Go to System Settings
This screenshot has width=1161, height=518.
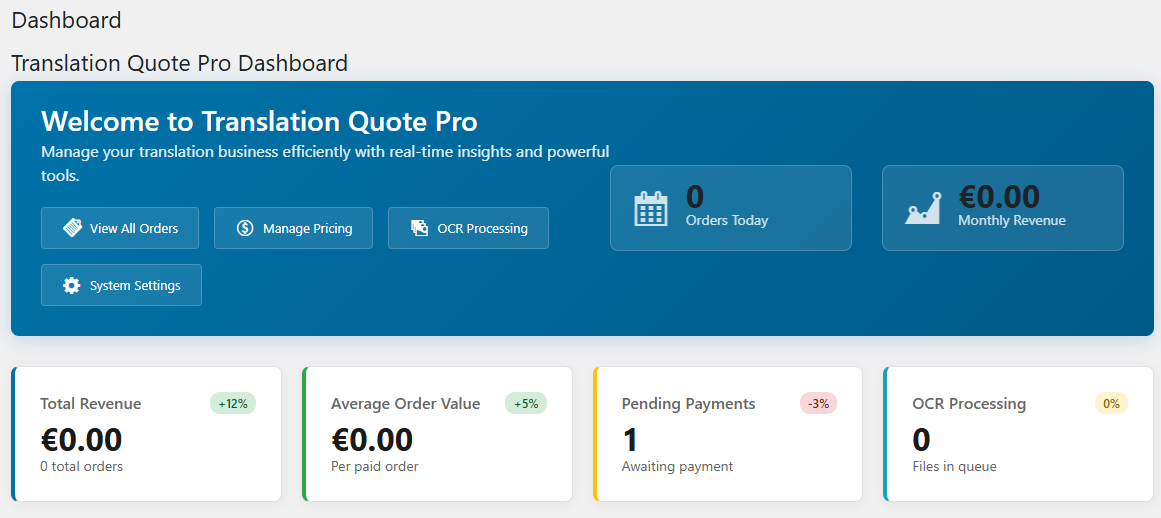(x=134, y=285)
